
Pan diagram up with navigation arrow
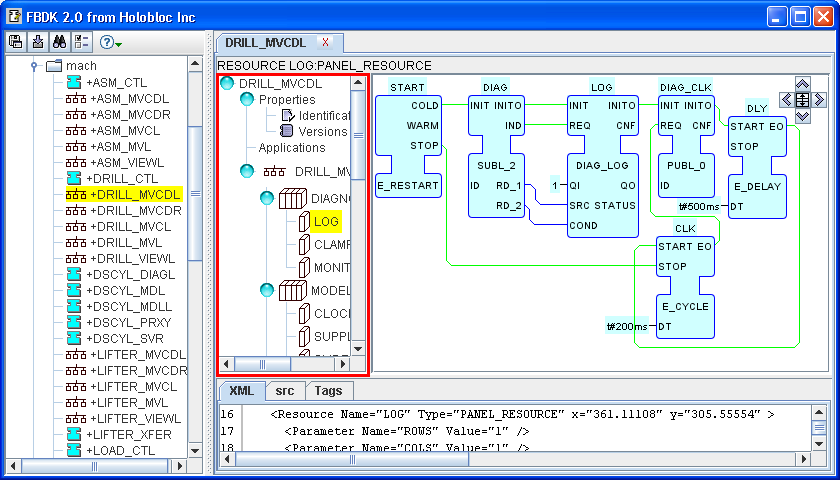(802, 84)
